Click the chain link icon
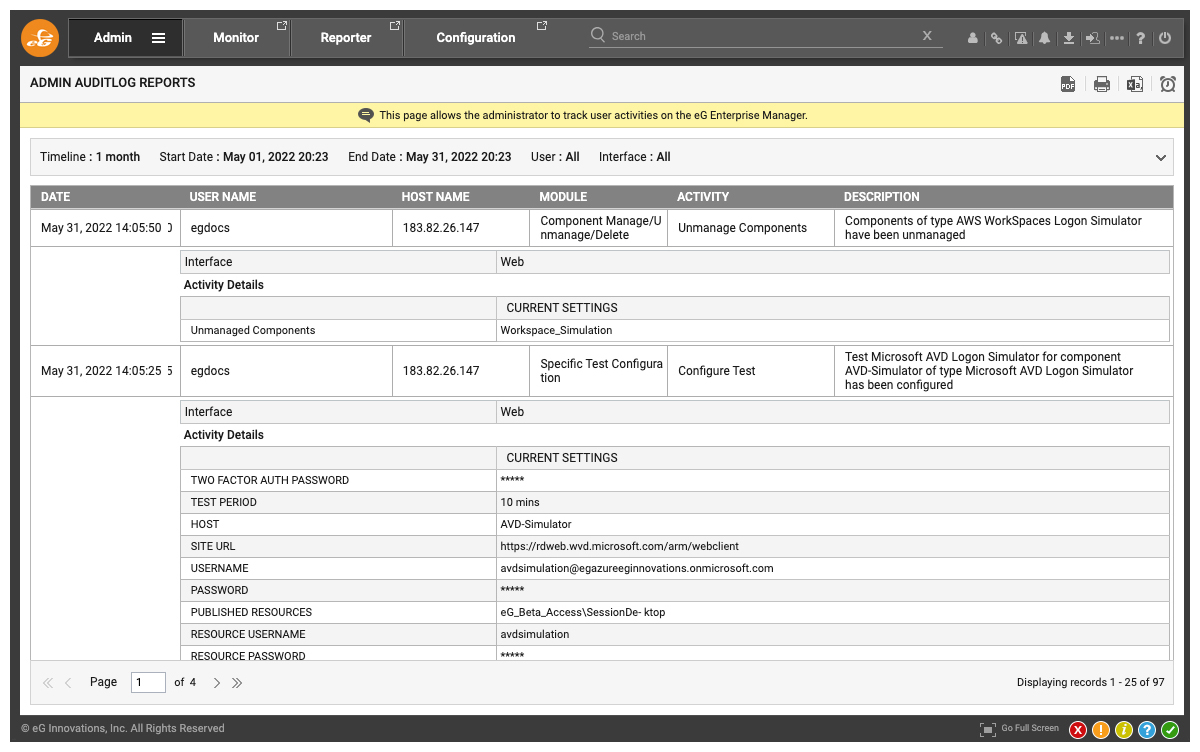This screenshot has width=1200, height=752. (996, 38)
